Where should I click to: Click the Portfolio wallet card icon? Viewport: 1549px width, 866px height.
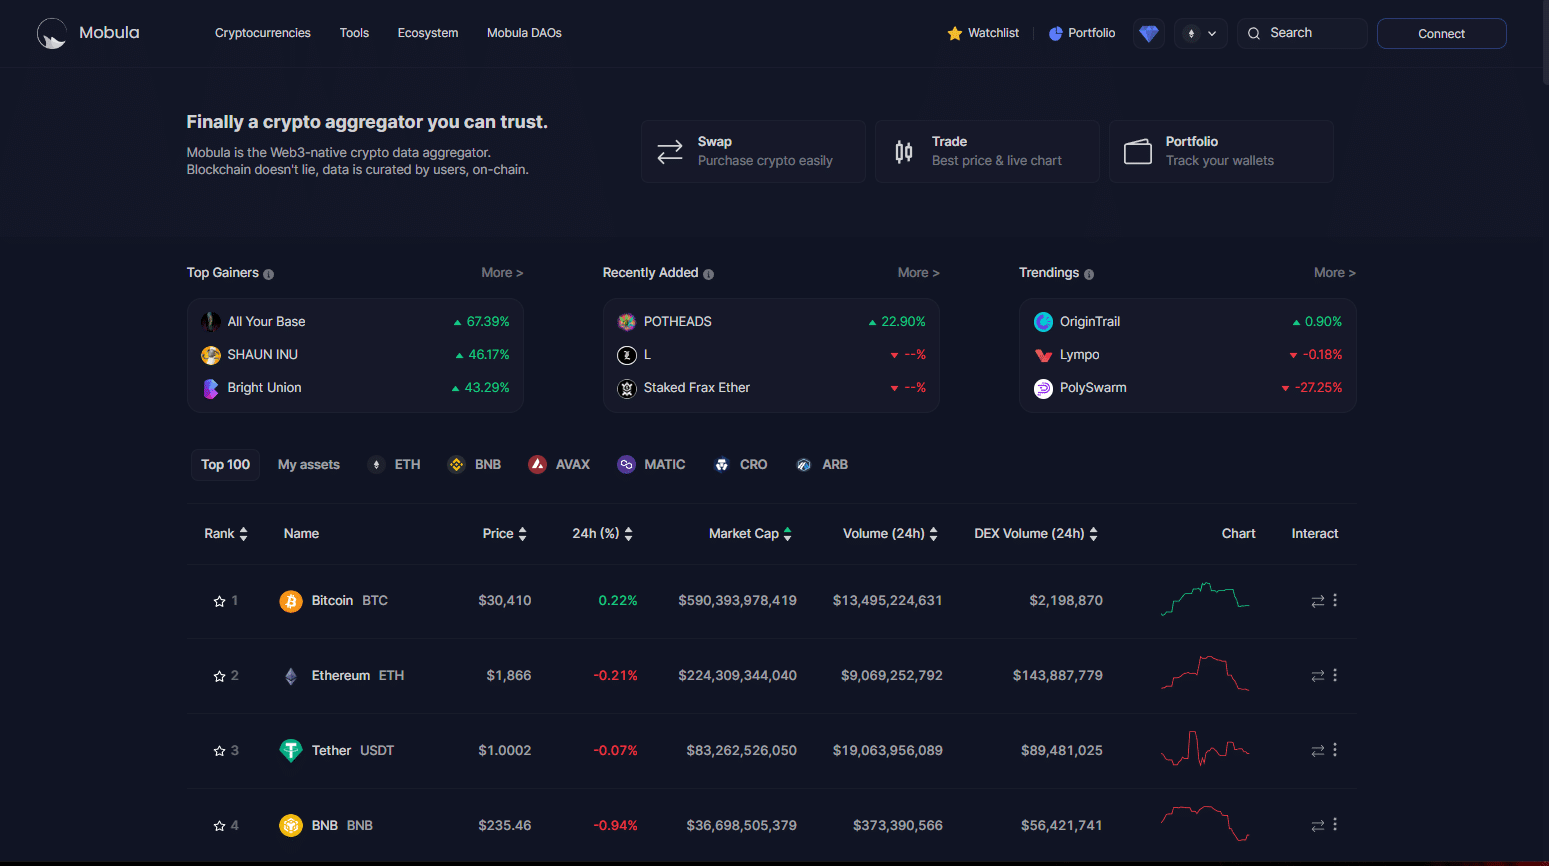coord(1138,152)
